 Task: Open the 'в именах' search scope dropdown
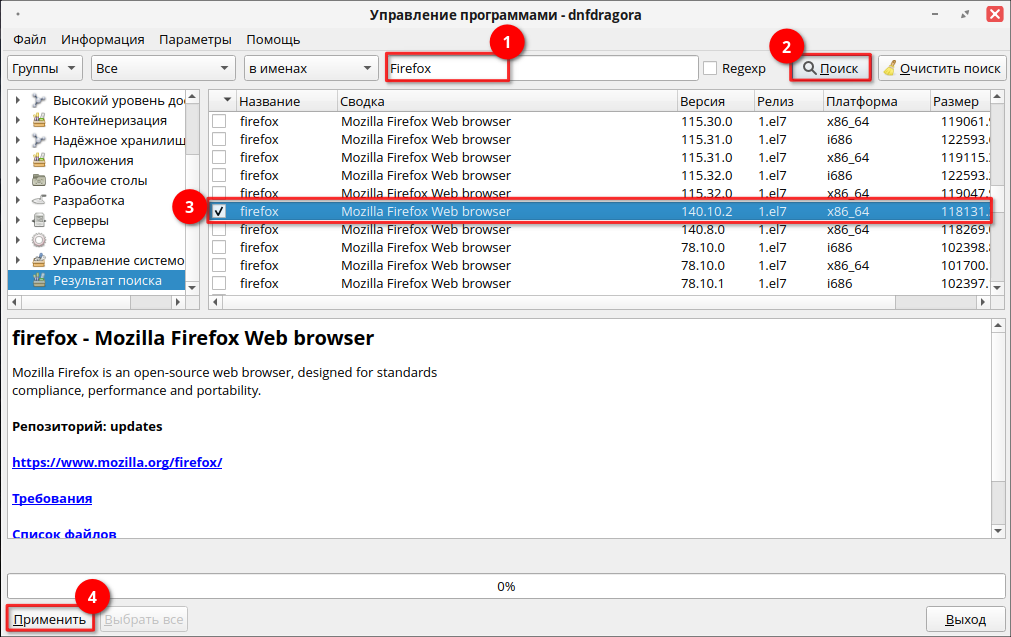click(x=310, y=68)
